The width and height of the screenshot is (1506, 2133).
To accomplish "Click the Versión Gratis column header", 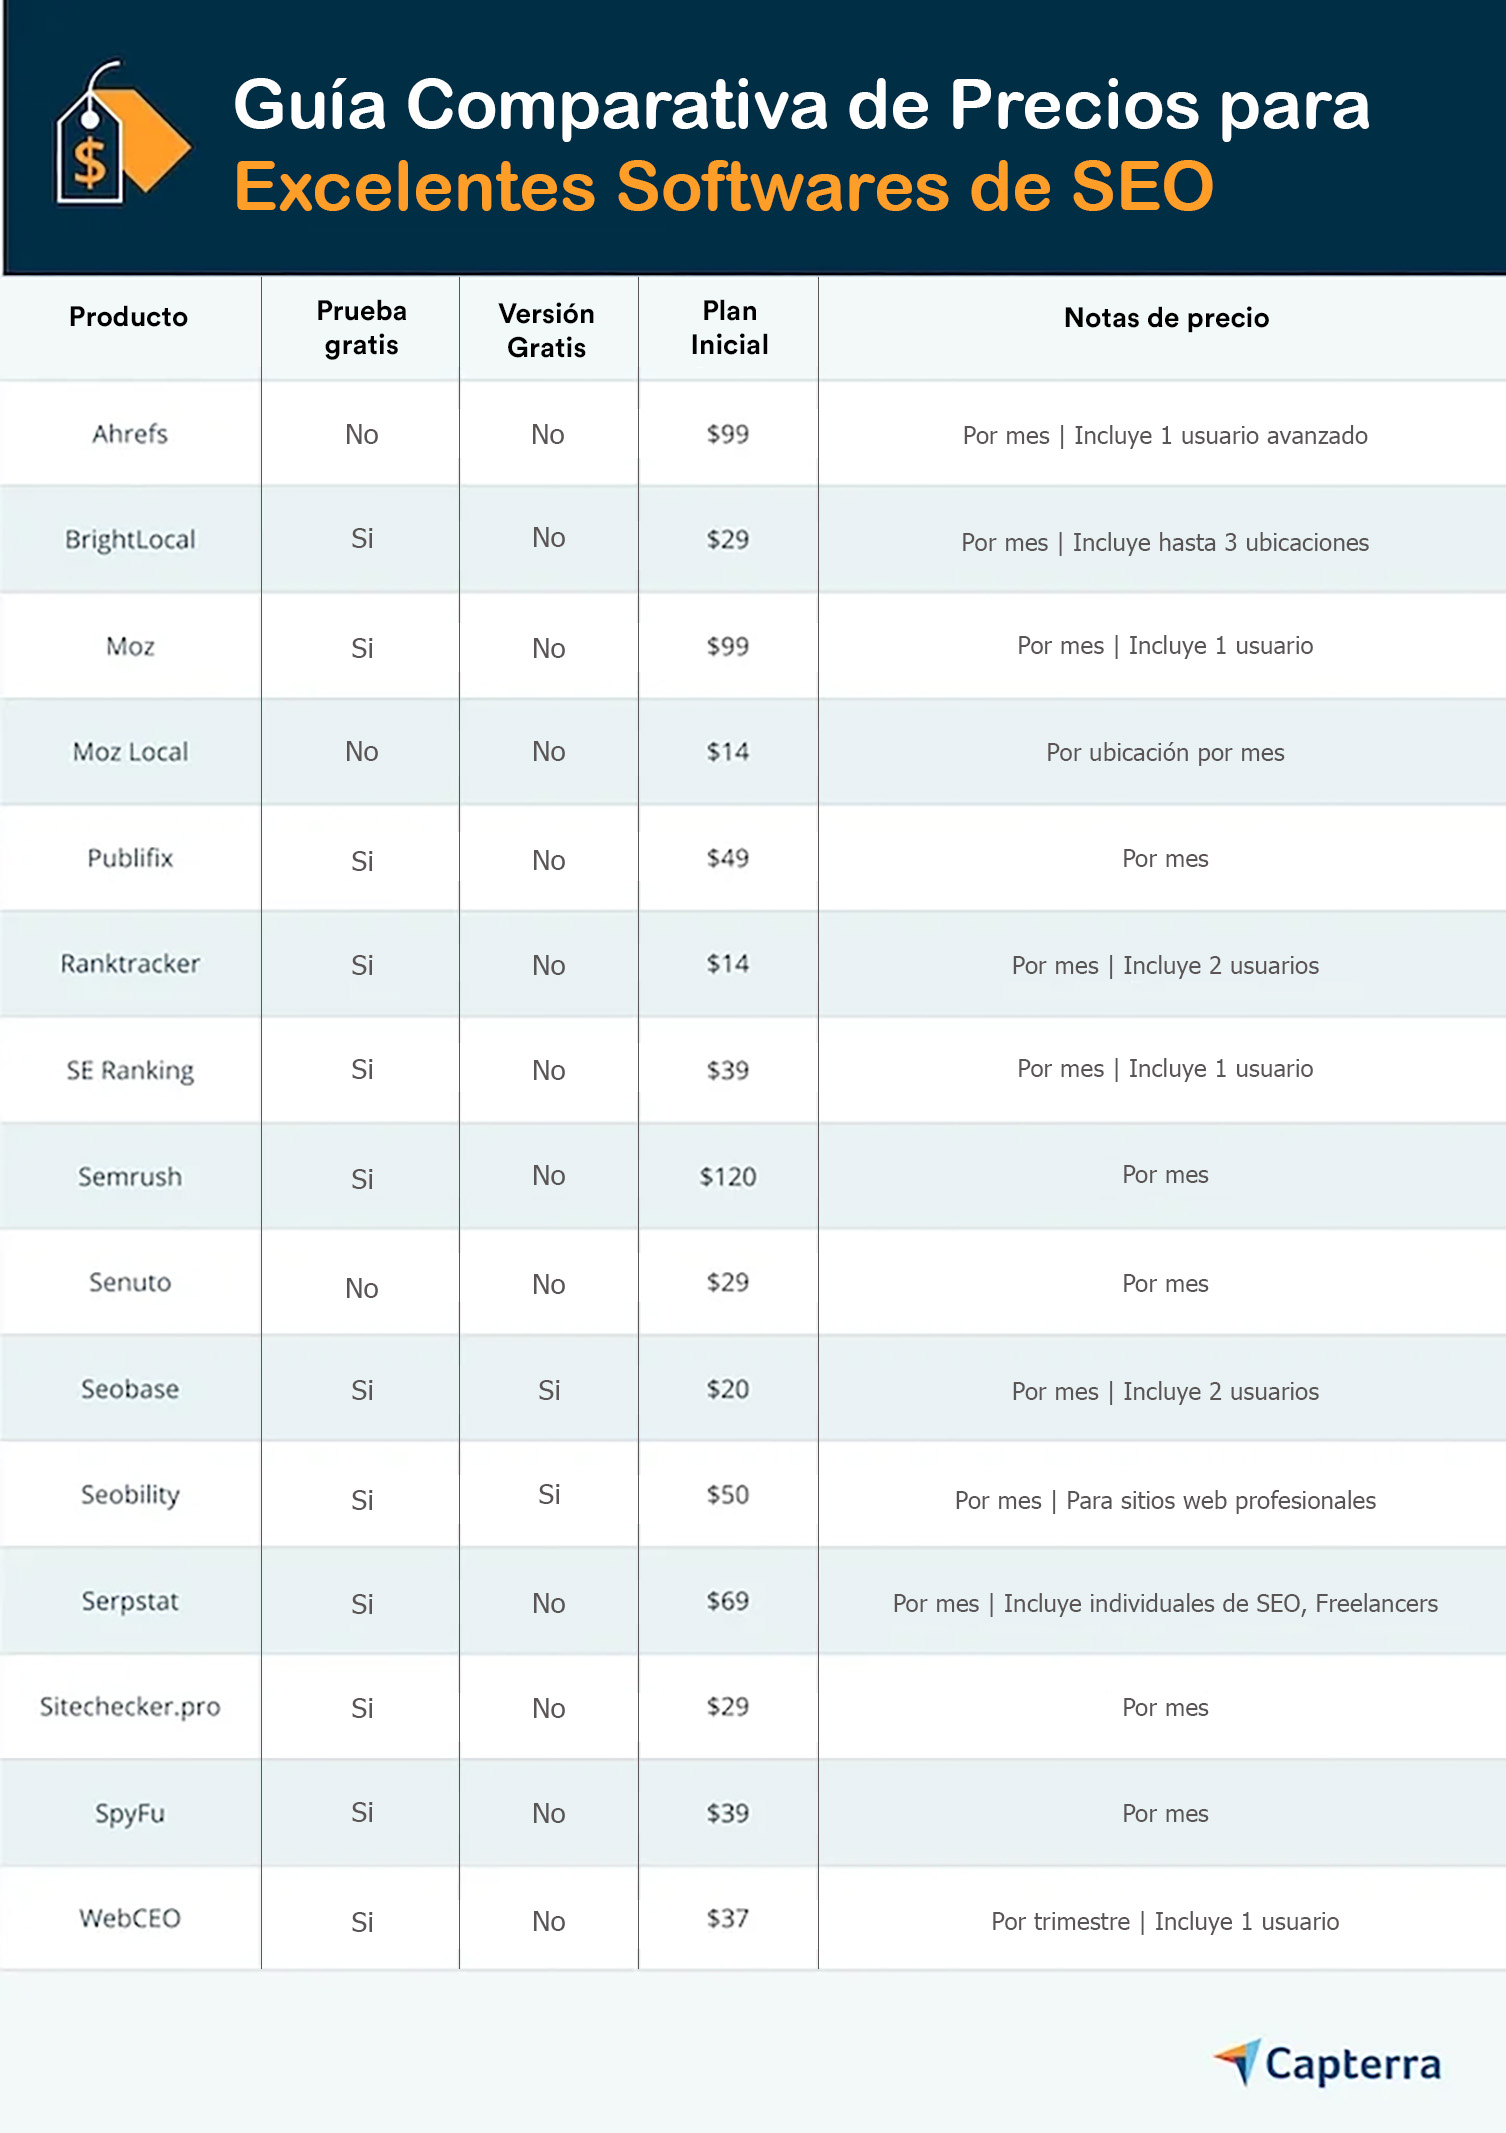I will click(546, 330).
